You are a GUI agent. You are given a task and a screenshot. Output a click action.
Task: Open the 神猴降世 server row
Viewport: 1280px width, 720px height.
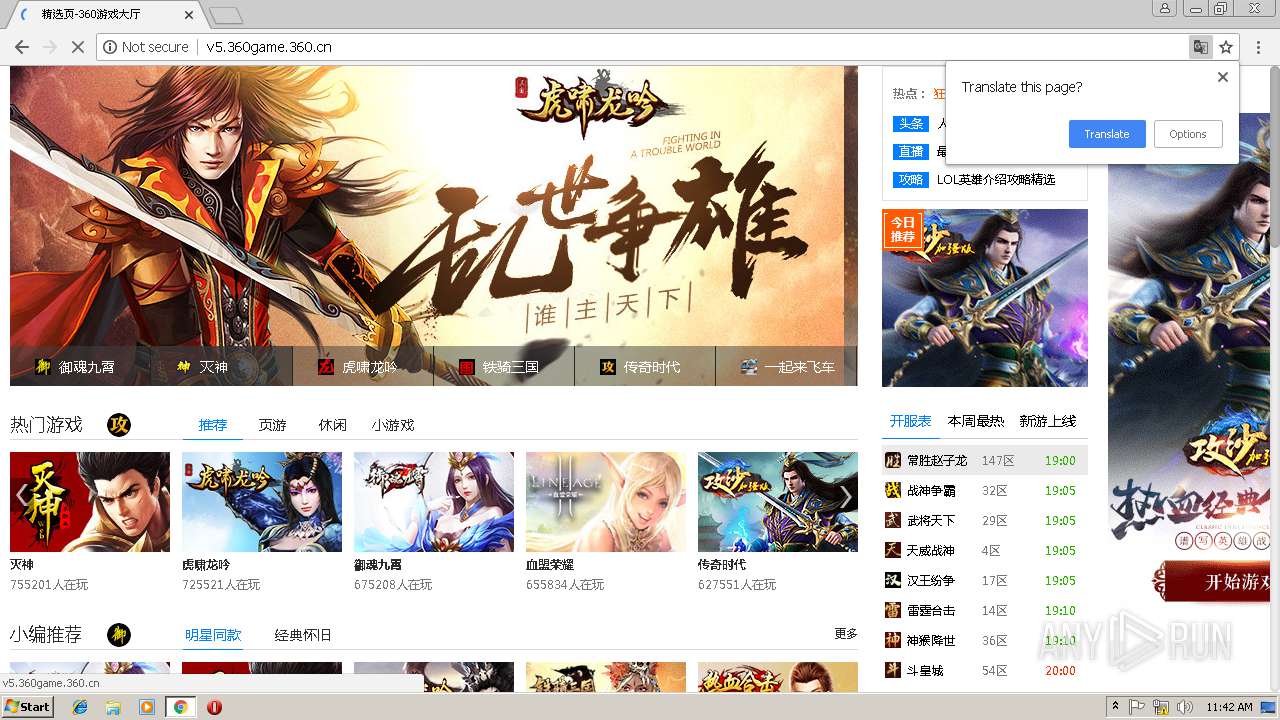click(985, 640)
